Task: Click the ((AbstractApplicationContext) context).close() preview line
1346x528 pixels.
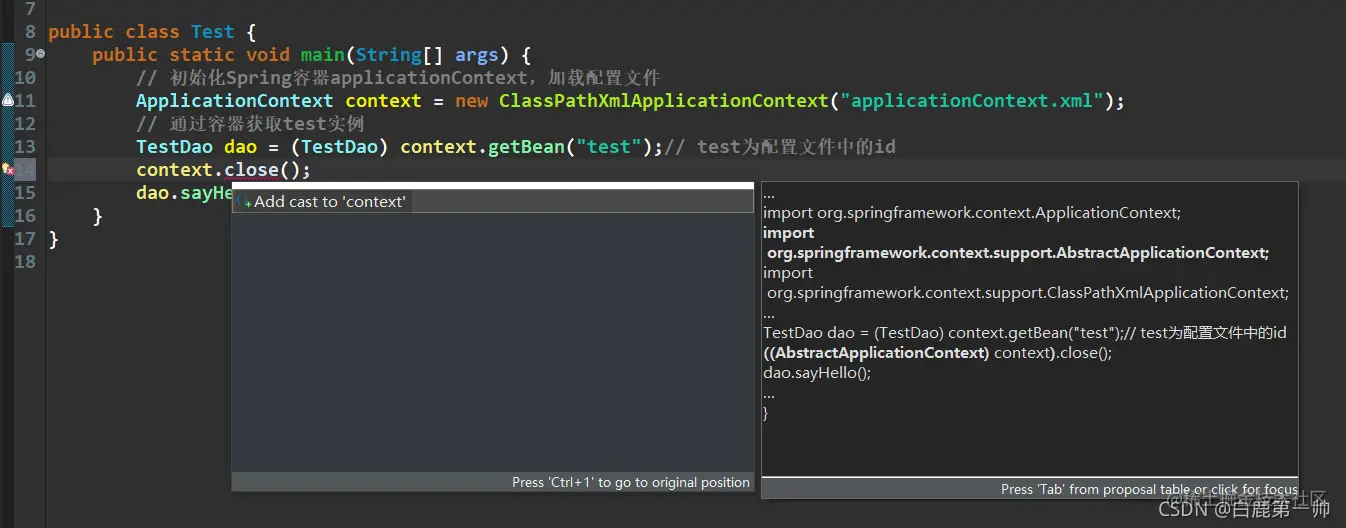Action: 938,353
